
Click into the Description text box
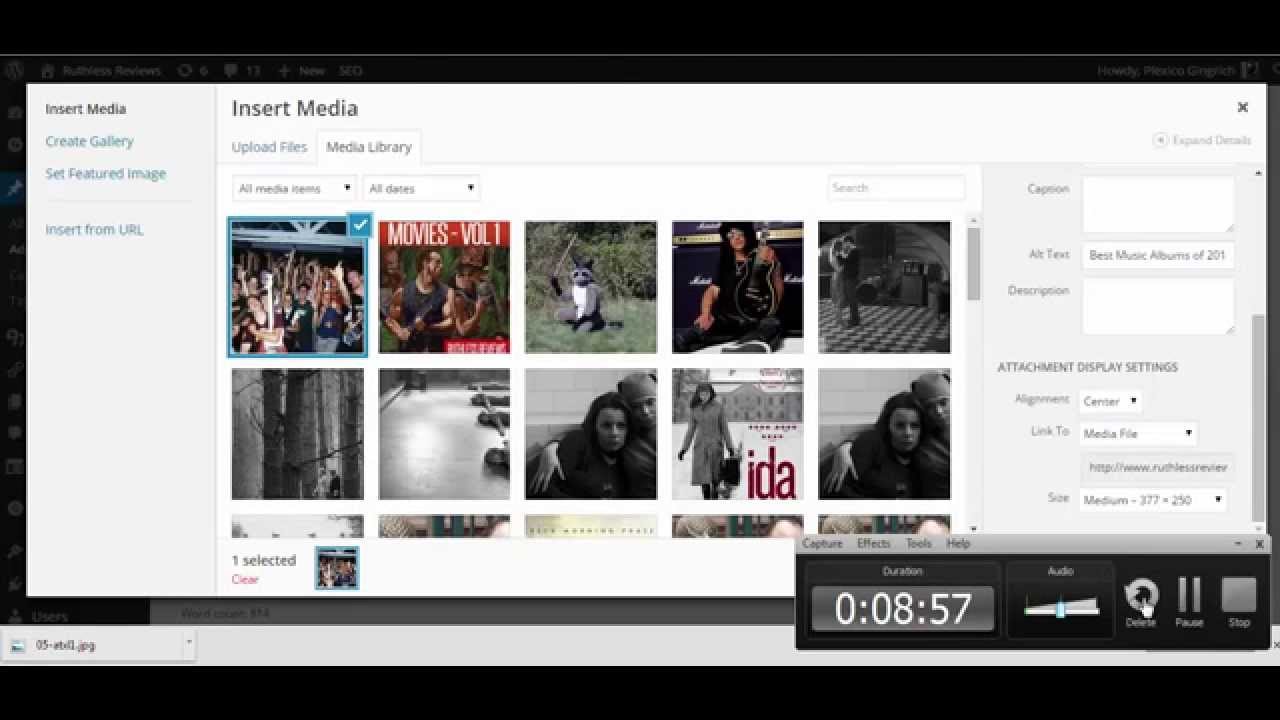(x=1158, y=307)
